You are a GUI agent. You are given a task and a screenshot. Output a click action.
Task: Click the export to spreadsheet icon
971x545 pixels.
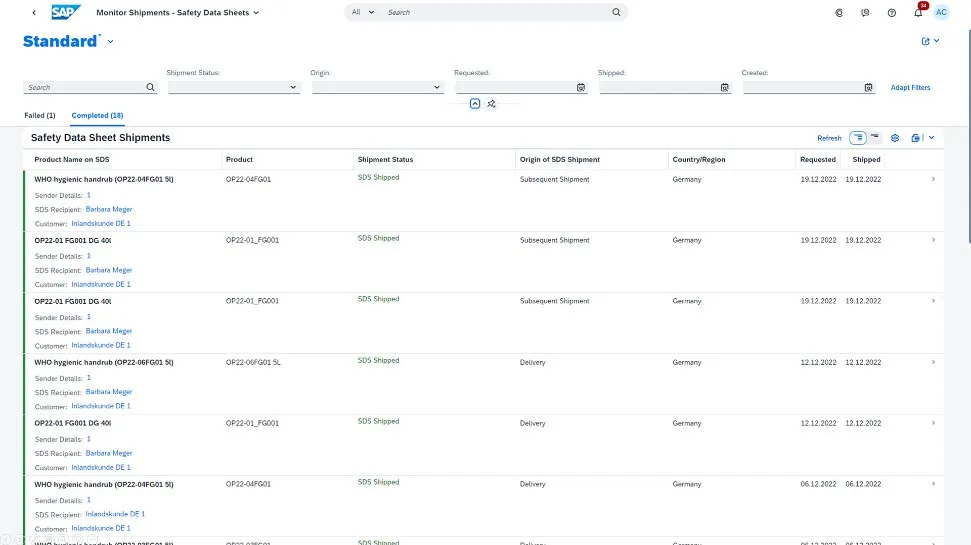point(916,138)
